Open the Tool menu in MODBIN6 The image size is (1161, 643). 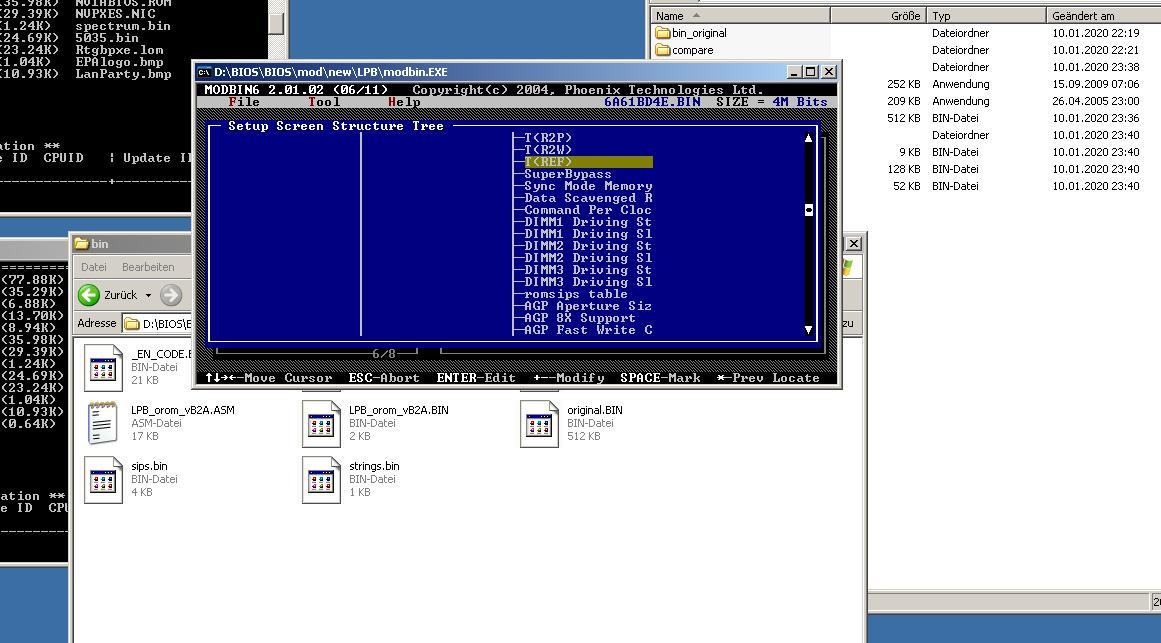point(324,101)
